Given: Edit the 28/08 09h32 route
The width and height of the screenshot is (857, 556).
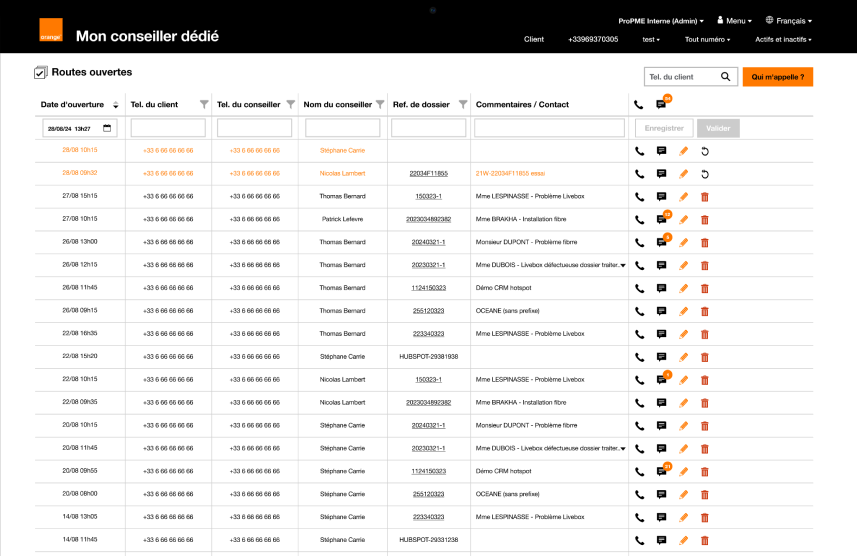Looking at the screenshot, I should pyautogui.click(x=683, y=174).
